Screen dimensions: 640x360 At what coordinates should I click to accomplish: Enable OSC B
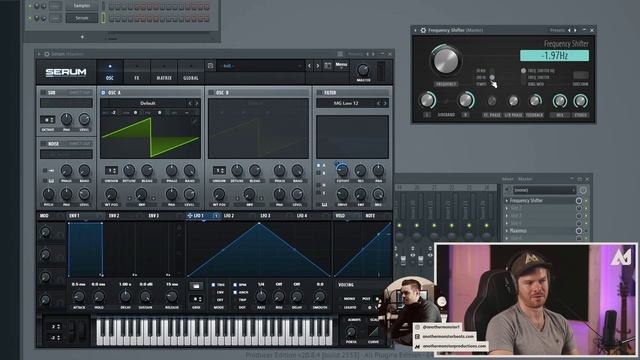pyautogui.click(x=211, y=93)
